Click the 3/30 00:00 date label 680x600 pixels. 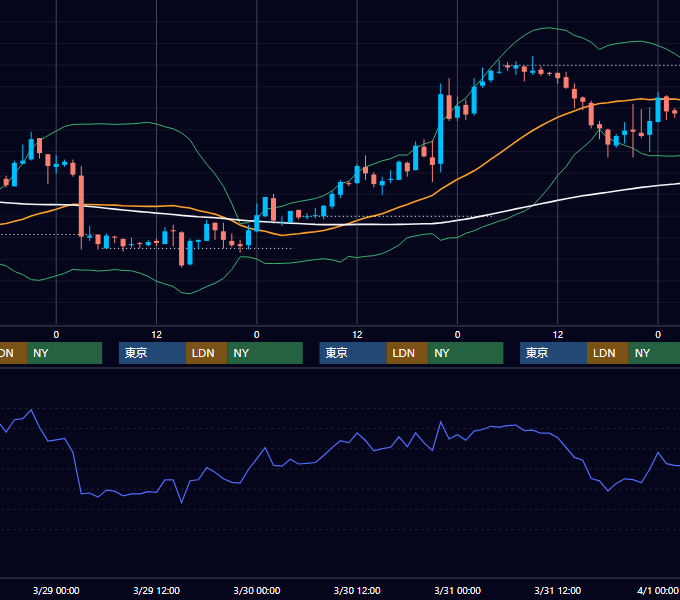[257, 590]
